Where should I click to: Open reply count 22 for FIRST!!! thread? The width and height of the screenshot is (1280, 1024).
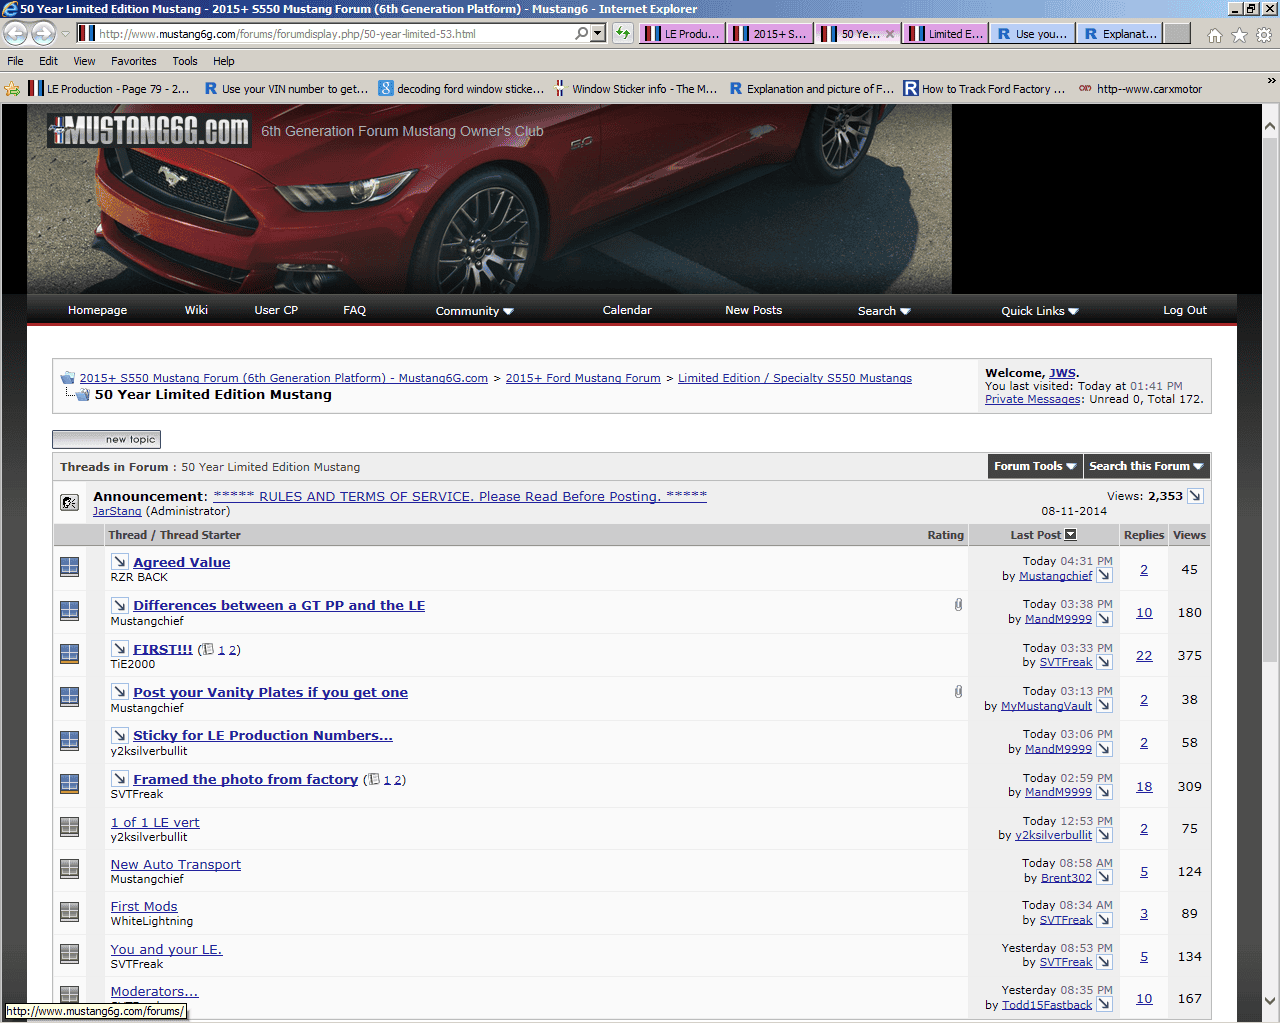[x=1144, y=656]
